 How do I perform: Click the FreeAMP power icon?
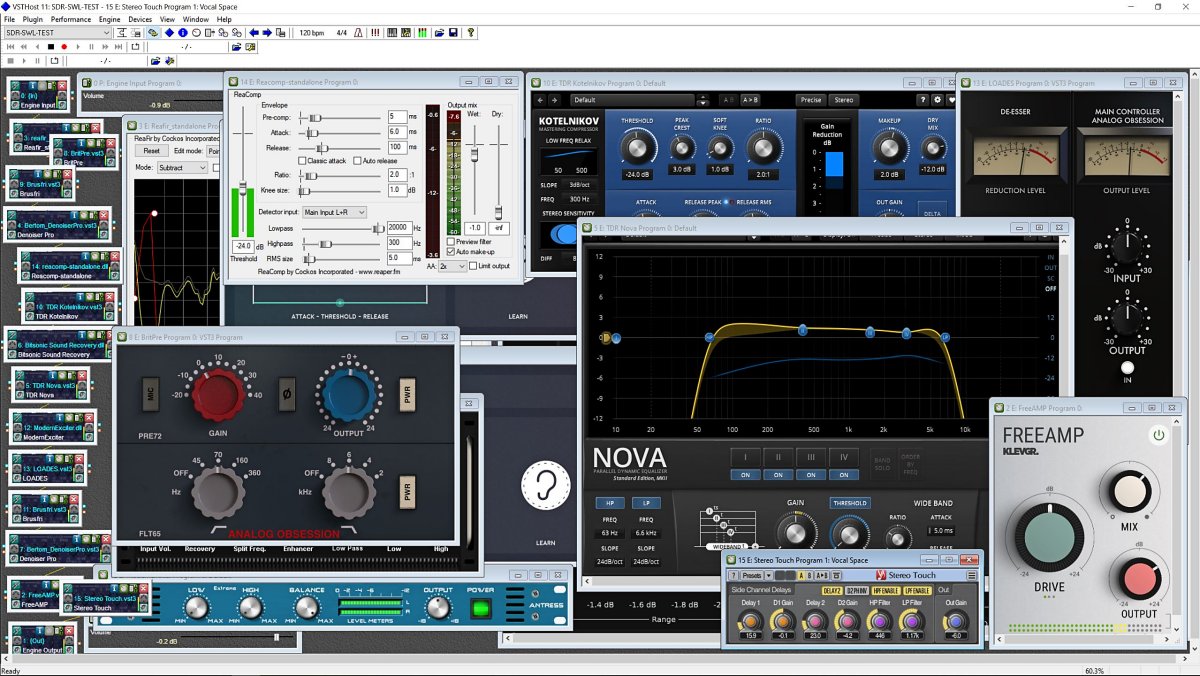1158,435
